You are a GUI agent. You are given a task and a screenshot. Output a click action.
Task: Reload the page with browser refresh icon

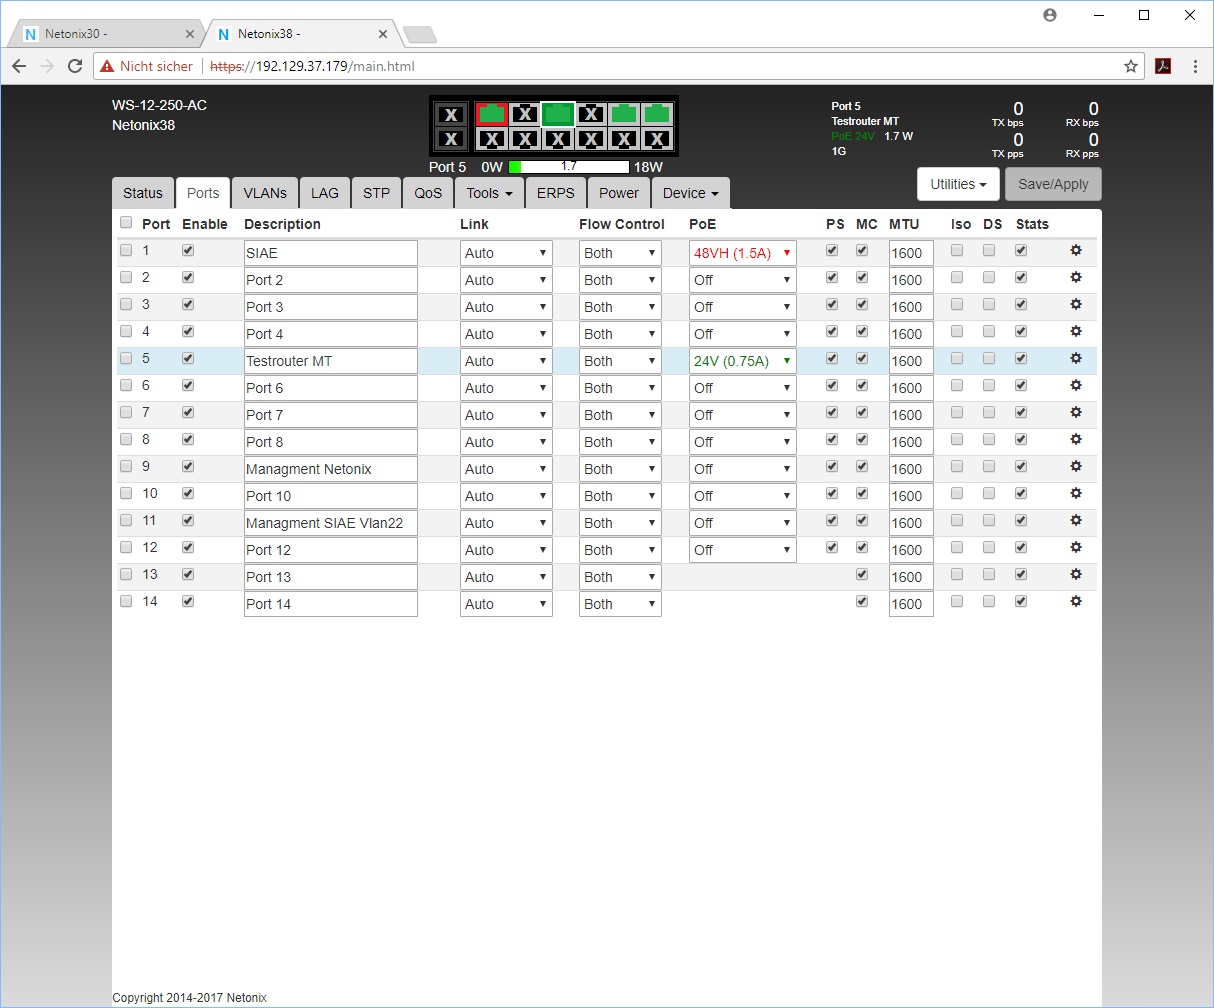[75, 66]
